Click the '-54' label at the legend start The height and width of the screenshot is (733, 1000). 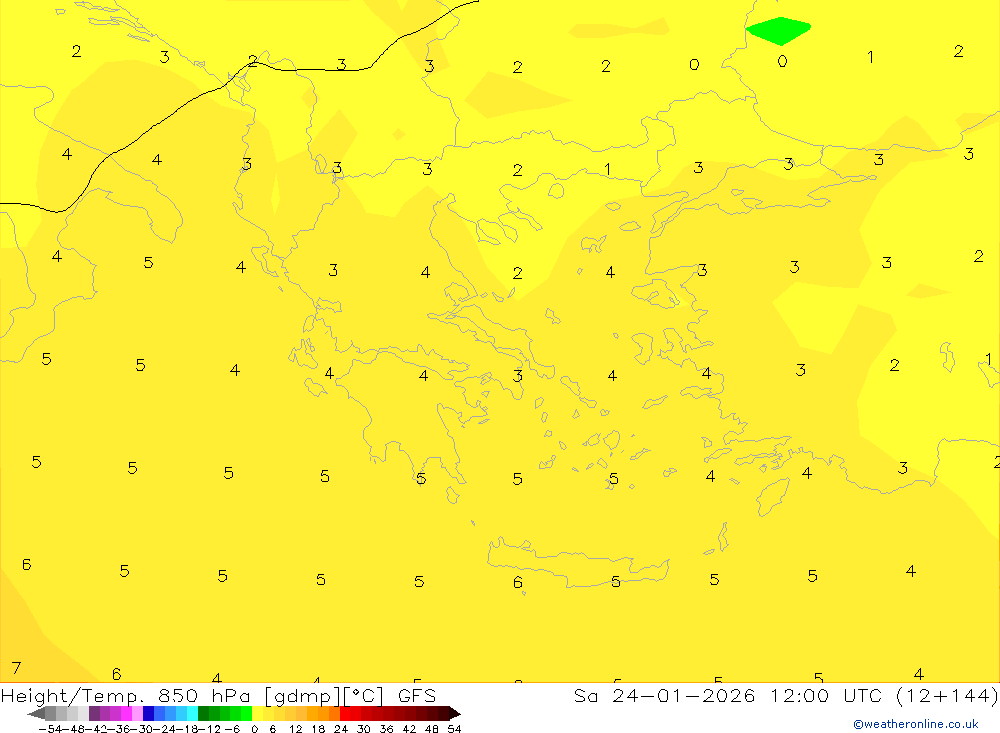point(50,729)
